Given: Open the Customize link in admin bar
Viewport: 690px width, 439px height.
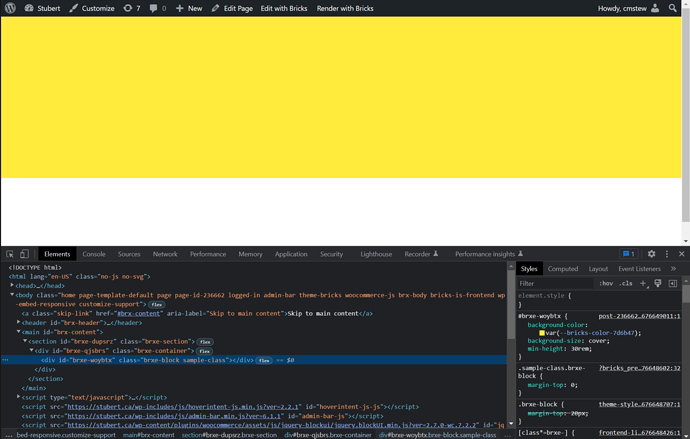Looking at the screenshot, I should [92, 8].
